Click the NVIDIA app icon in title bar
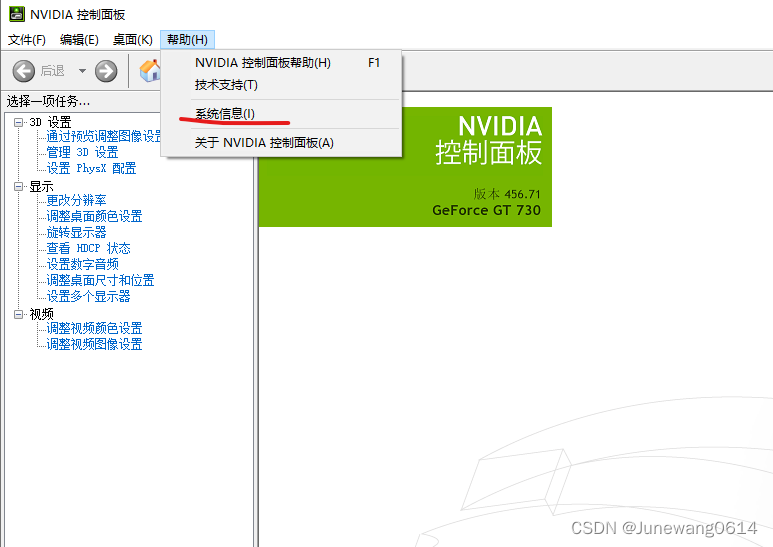This screenshot has height=547, width=773. [x=17, y=14]
